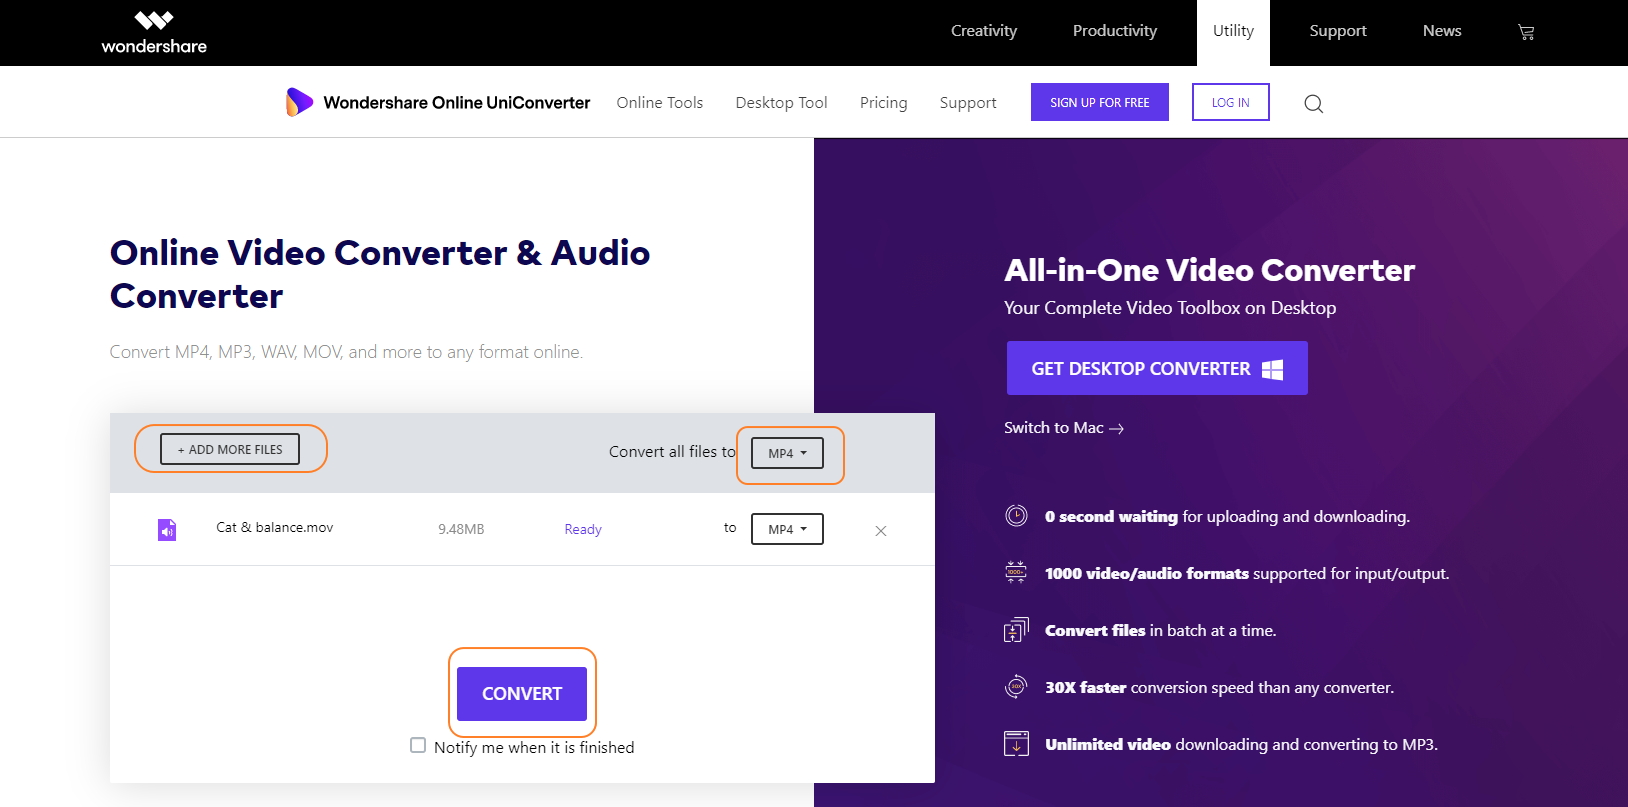Click the Unlimited video download icon
Image resolution: width=1628 pixels, height=807 pixels.
click(1016, 744)
